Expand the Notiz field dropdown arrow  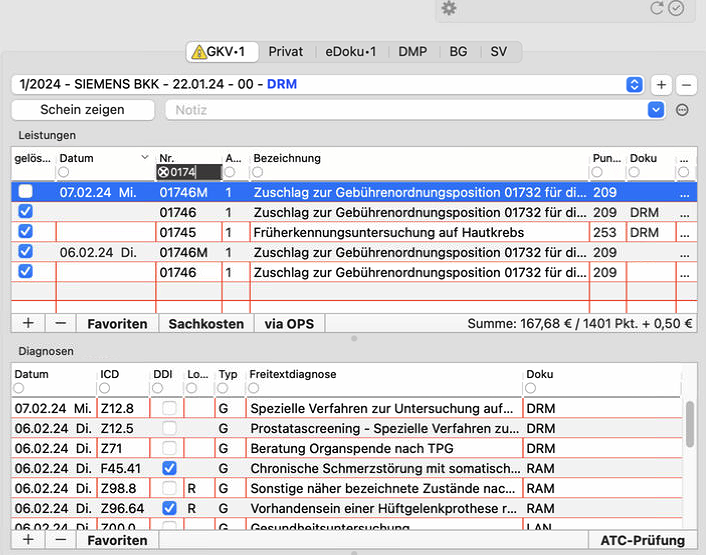tap(656, 110)
